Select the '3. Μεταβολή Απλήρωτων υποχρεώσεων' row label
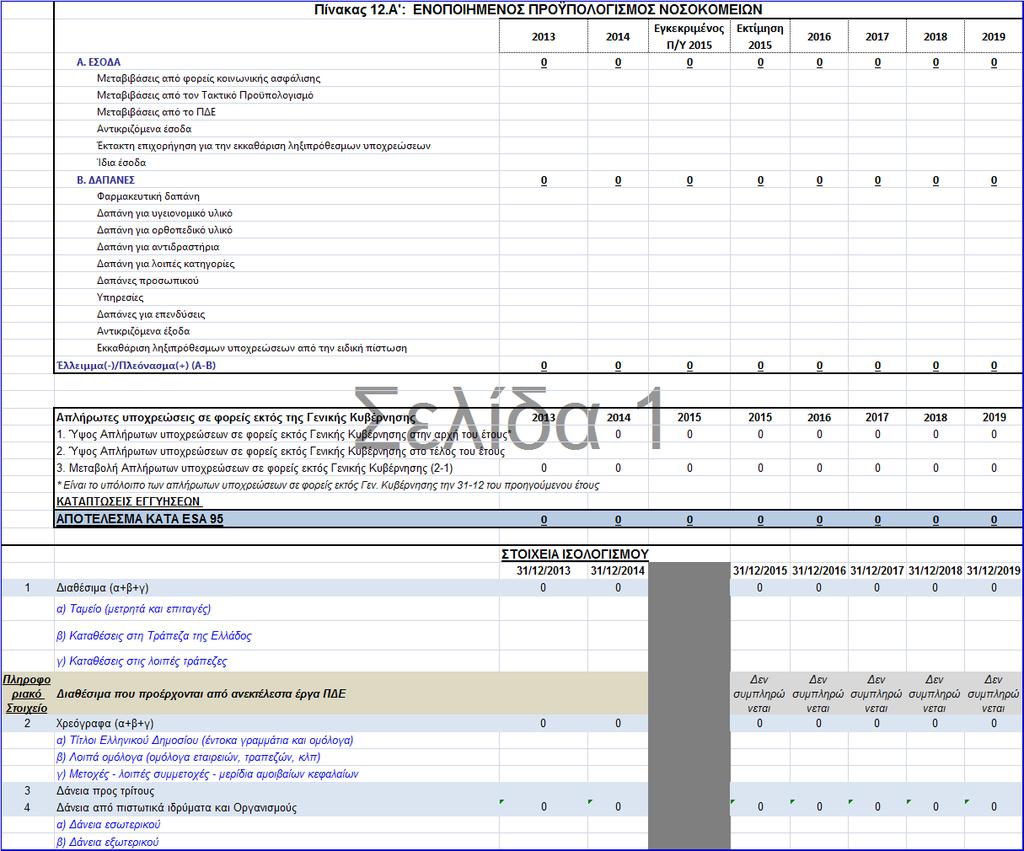1024x851 pixels. pos(255,468)
